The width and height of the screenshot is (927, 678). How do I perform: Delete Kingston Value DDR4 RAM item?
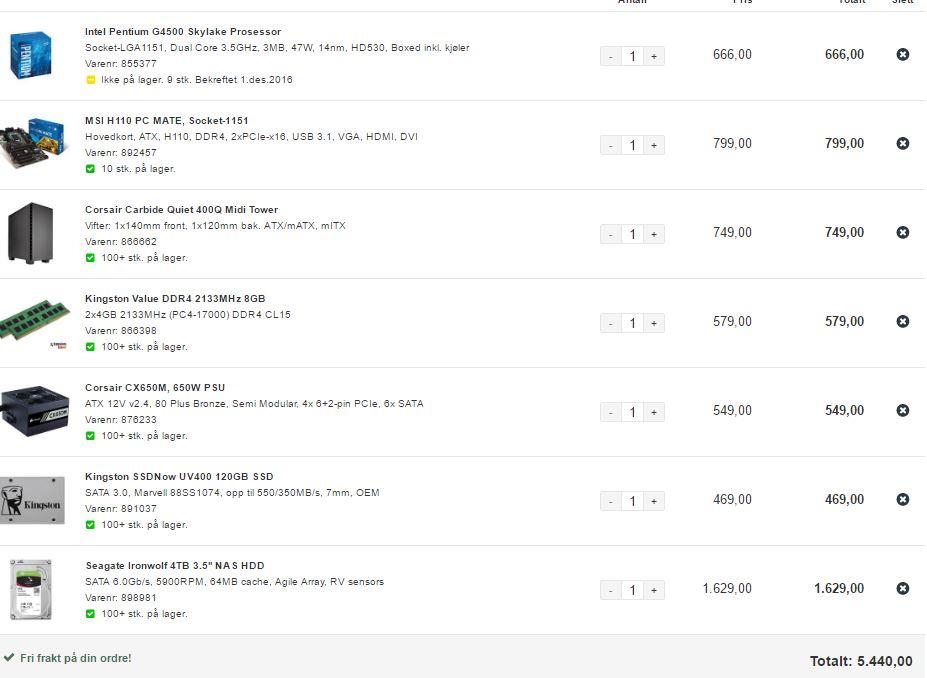[902, 321]
